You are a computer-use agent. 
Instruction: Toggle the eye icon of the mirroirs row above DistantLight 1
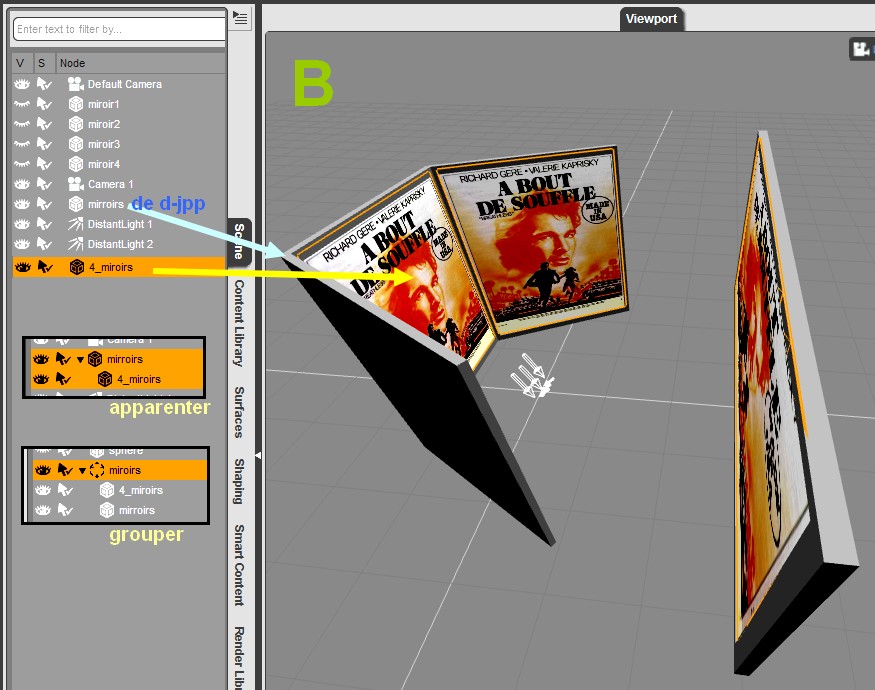click(22, 204)
